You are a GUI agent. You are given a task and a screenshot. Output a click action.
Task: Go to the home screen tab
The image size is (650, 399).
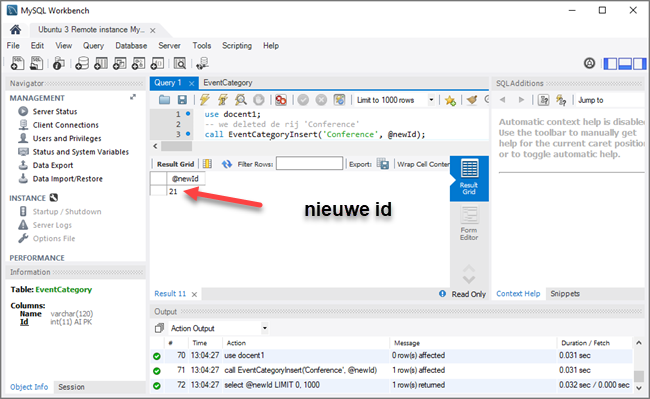click(x=15, y=29)
